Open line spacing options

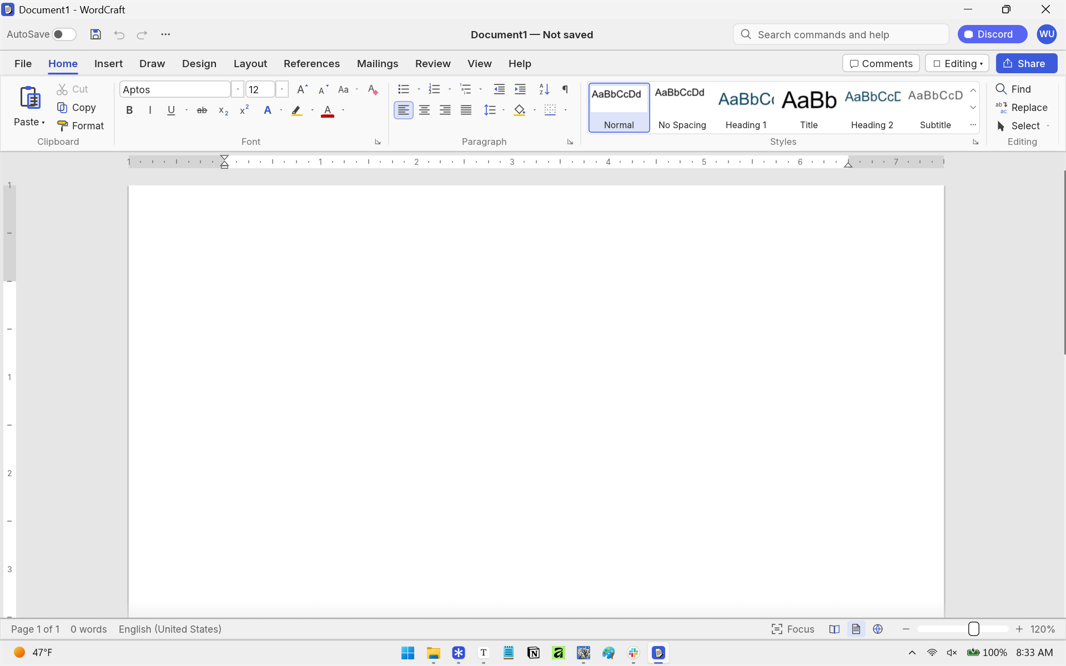tap(489, 110)
